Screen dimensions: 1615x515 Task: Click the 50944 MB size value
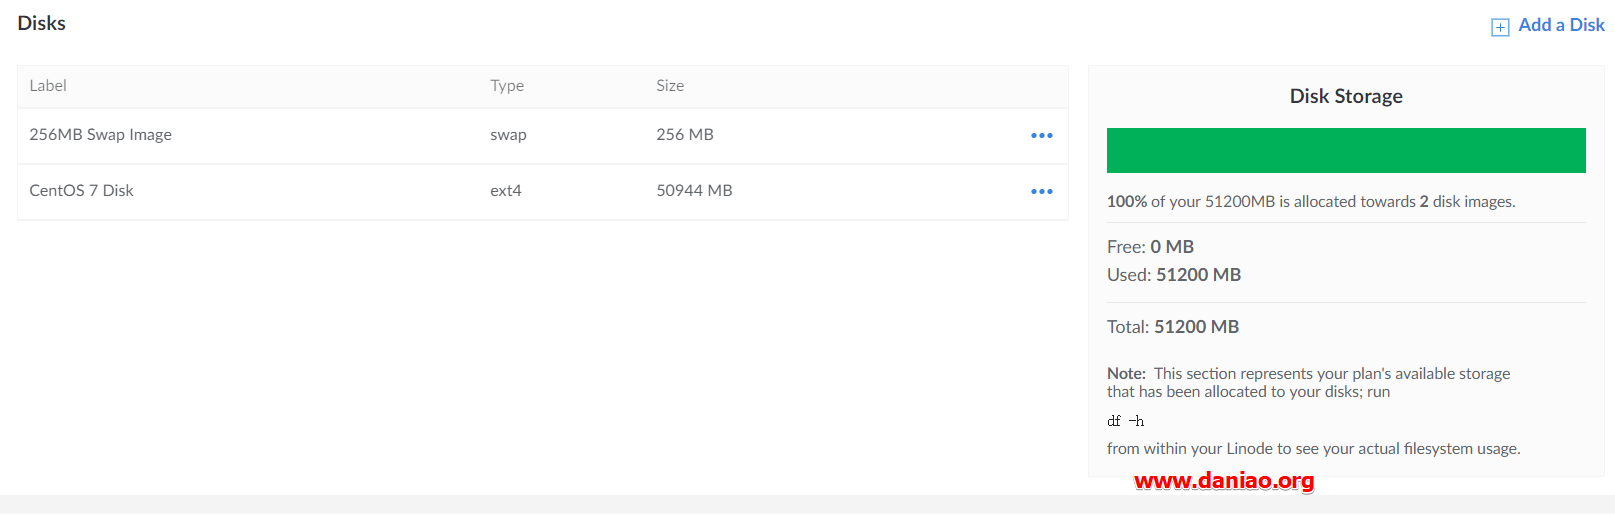click(x=694, y=190)
